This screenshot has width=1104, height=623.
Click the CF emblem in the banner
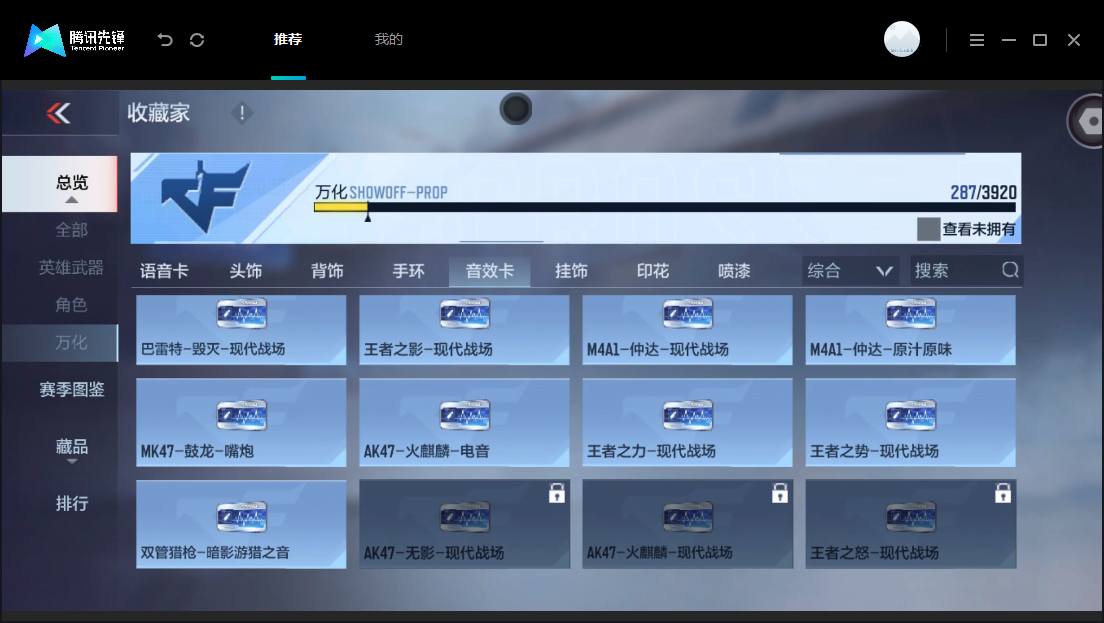(x=205, y=196)
